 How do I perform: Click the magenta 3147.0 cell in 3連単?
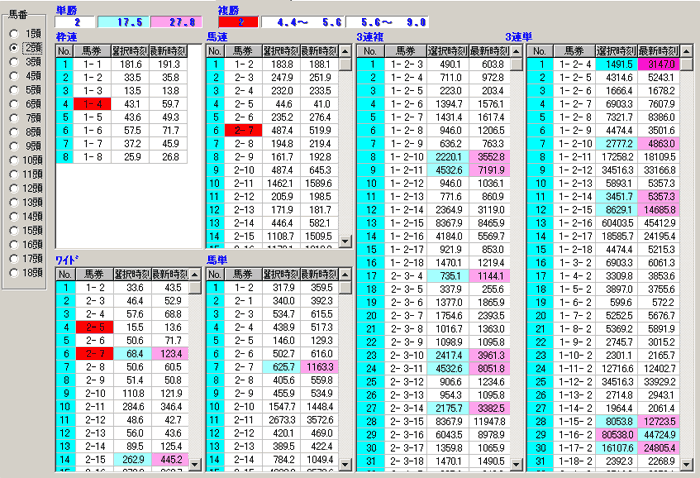pyautogui.click(x=659, y=64)
